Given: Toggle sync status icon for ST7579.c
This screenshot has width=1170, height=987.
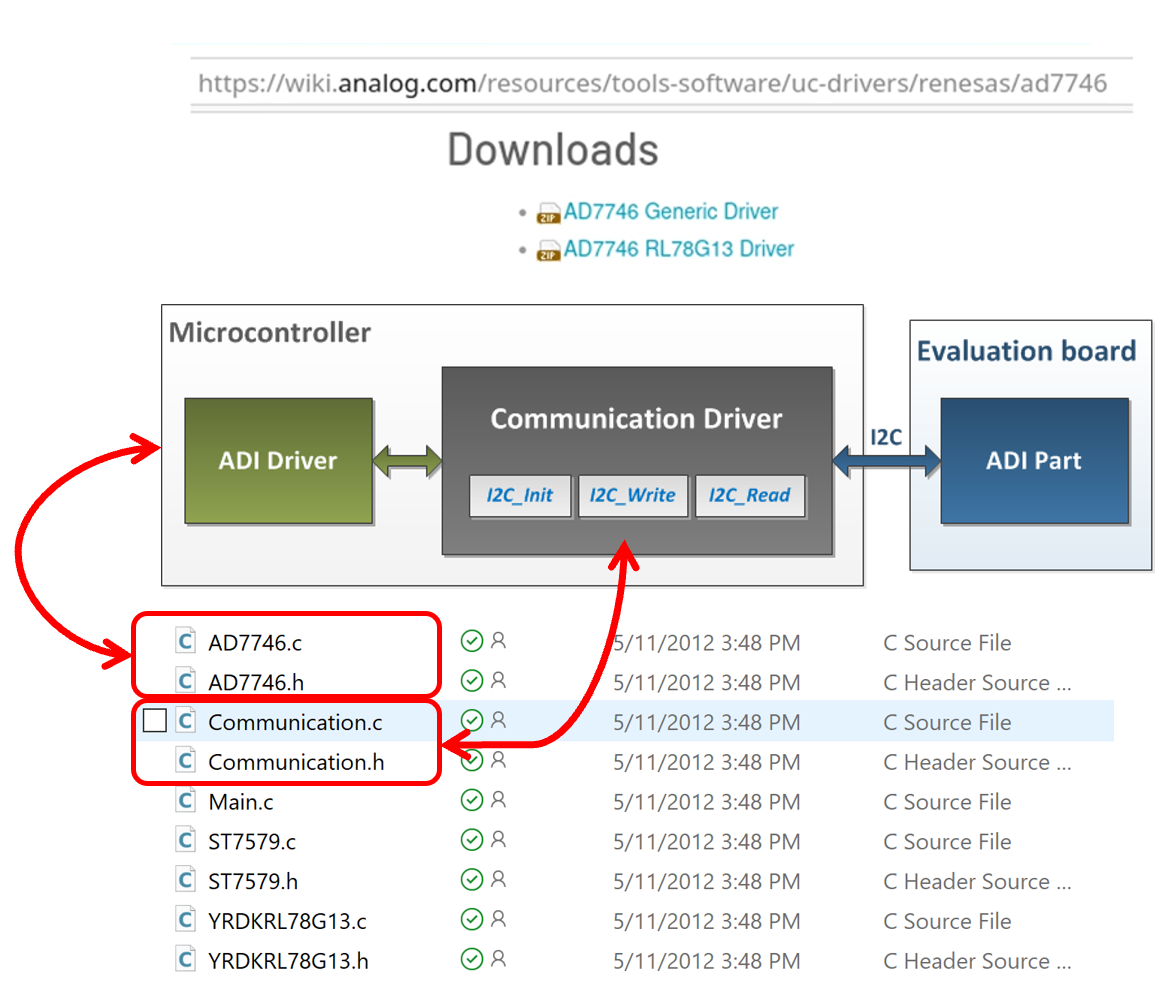Looking at the screenshot, I should pyautogui.click(x=471, y=840).
